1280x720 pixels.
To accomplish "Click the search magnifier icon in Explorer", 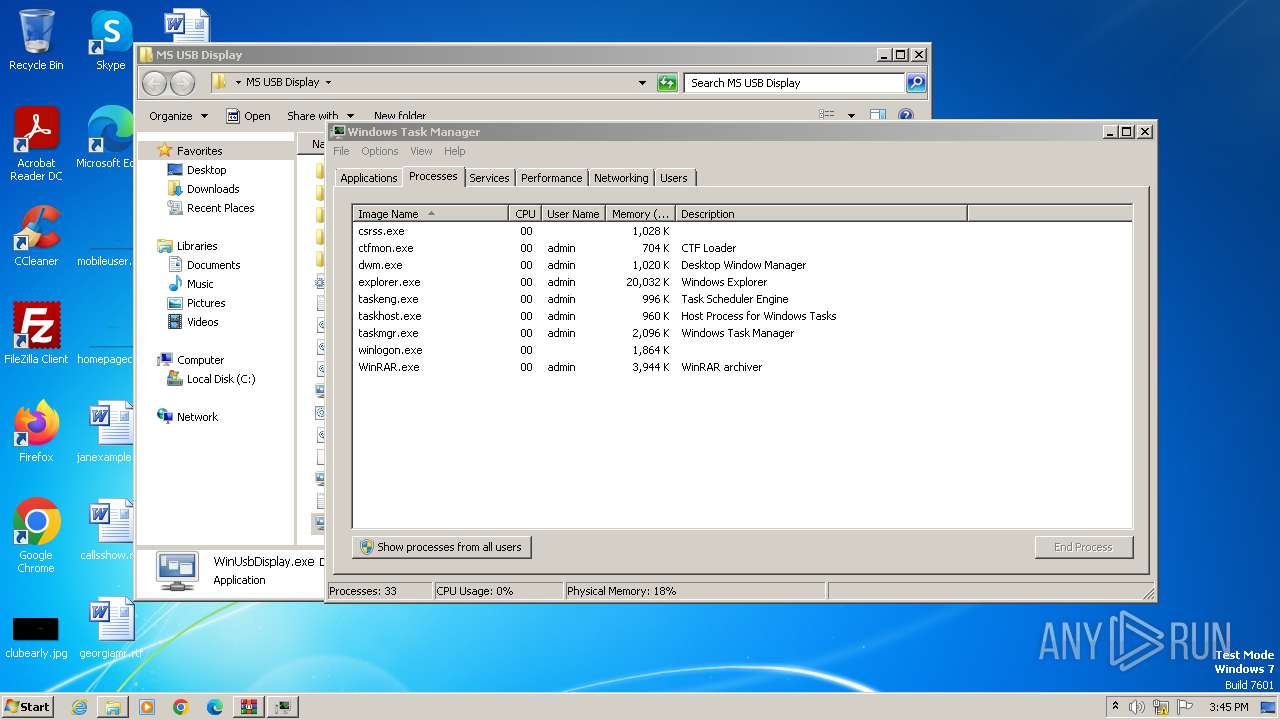I will (x=915, y=83).
